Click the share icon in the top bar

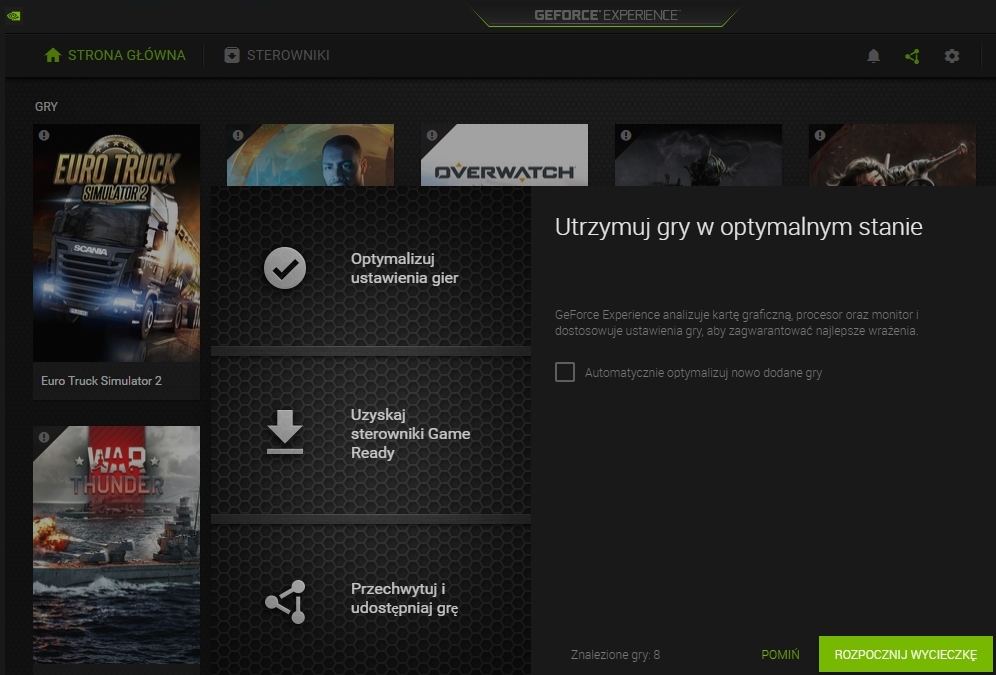coord(912,56)
